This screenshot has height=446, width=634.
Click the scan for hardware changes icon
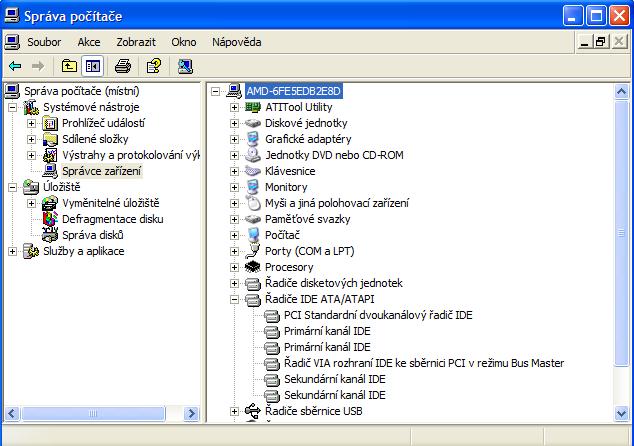point(185,66)
